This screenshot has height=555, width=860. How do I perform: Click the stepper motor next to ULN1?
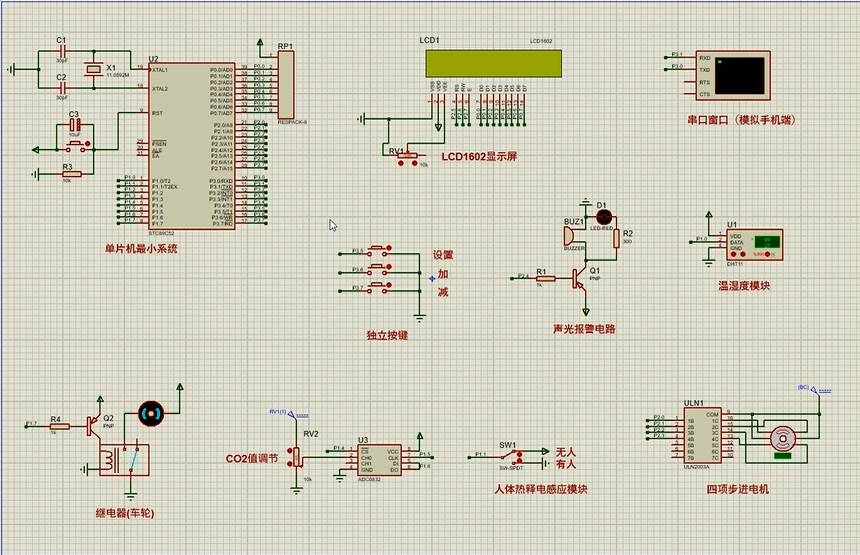point(783,439)
